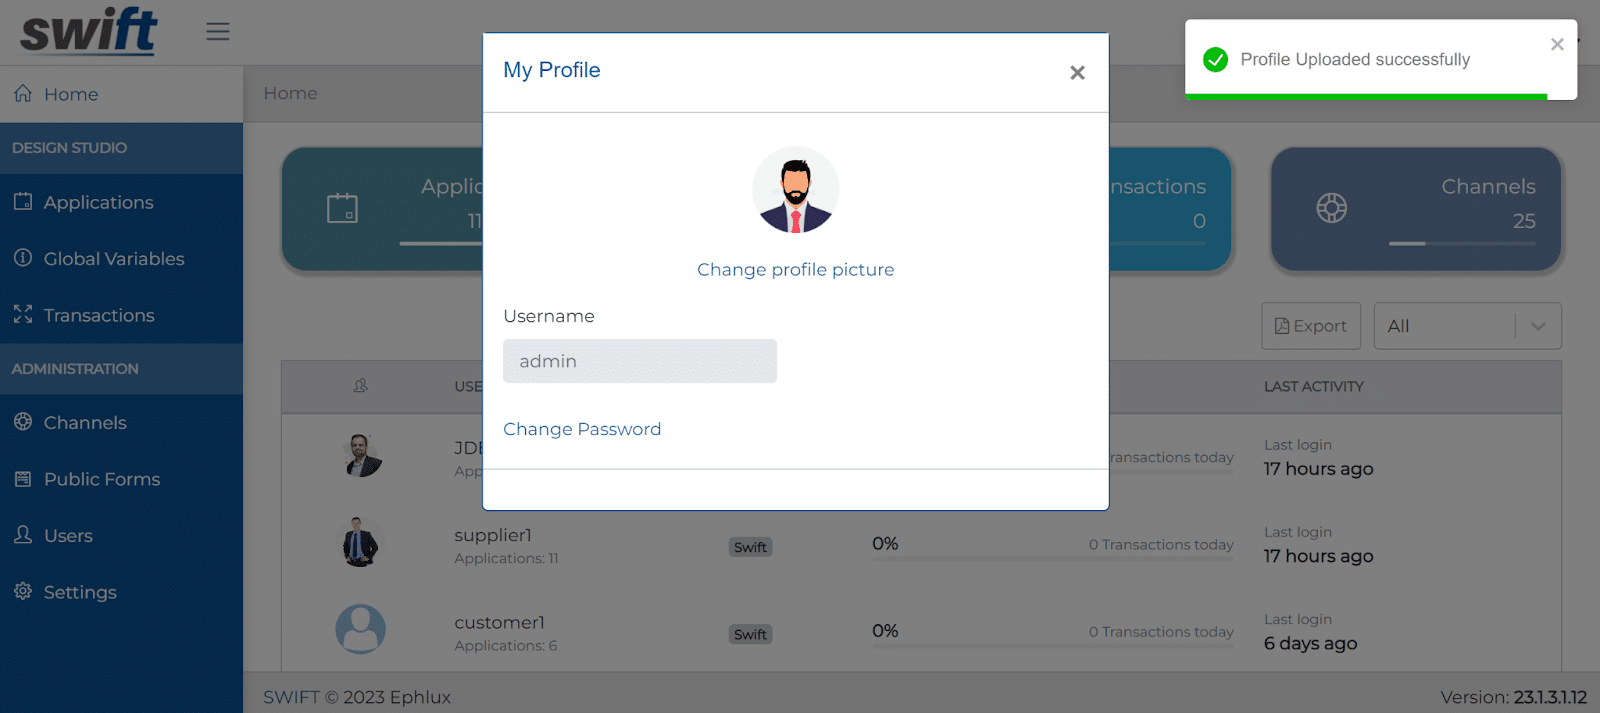Go to Transactions in the sidebar
Viewport: 1600px width, 713px height.
[121, 315]
